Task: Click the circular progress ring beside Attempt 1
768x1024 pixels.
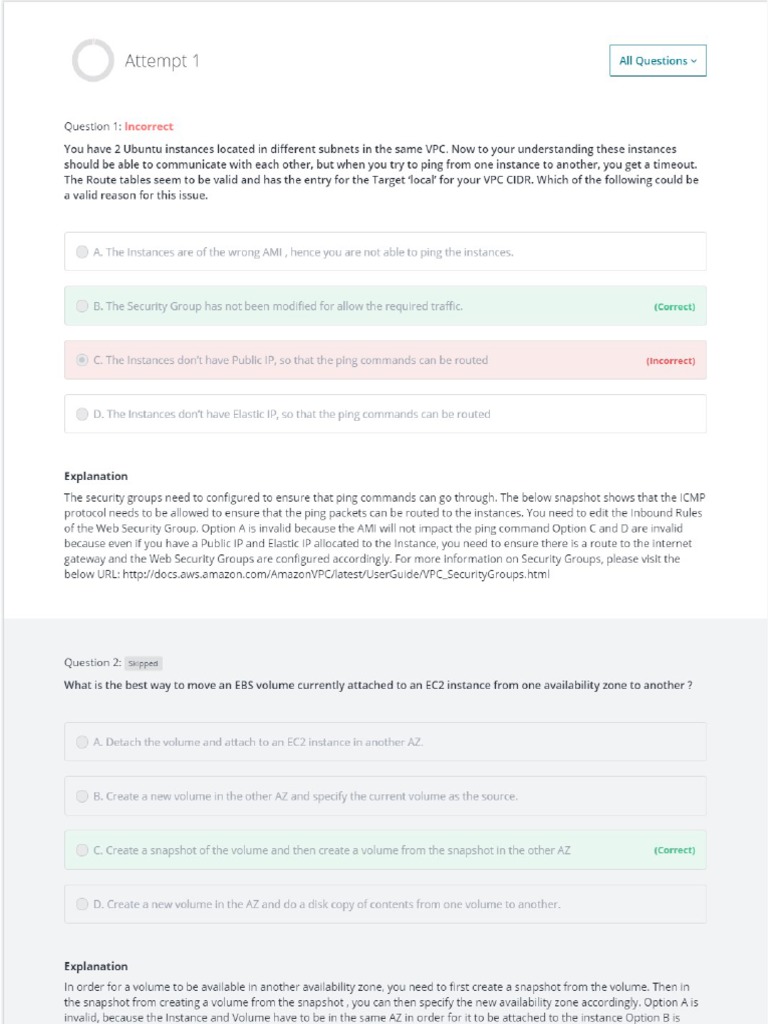Action: pyautogui.click(x=93, y=61)
